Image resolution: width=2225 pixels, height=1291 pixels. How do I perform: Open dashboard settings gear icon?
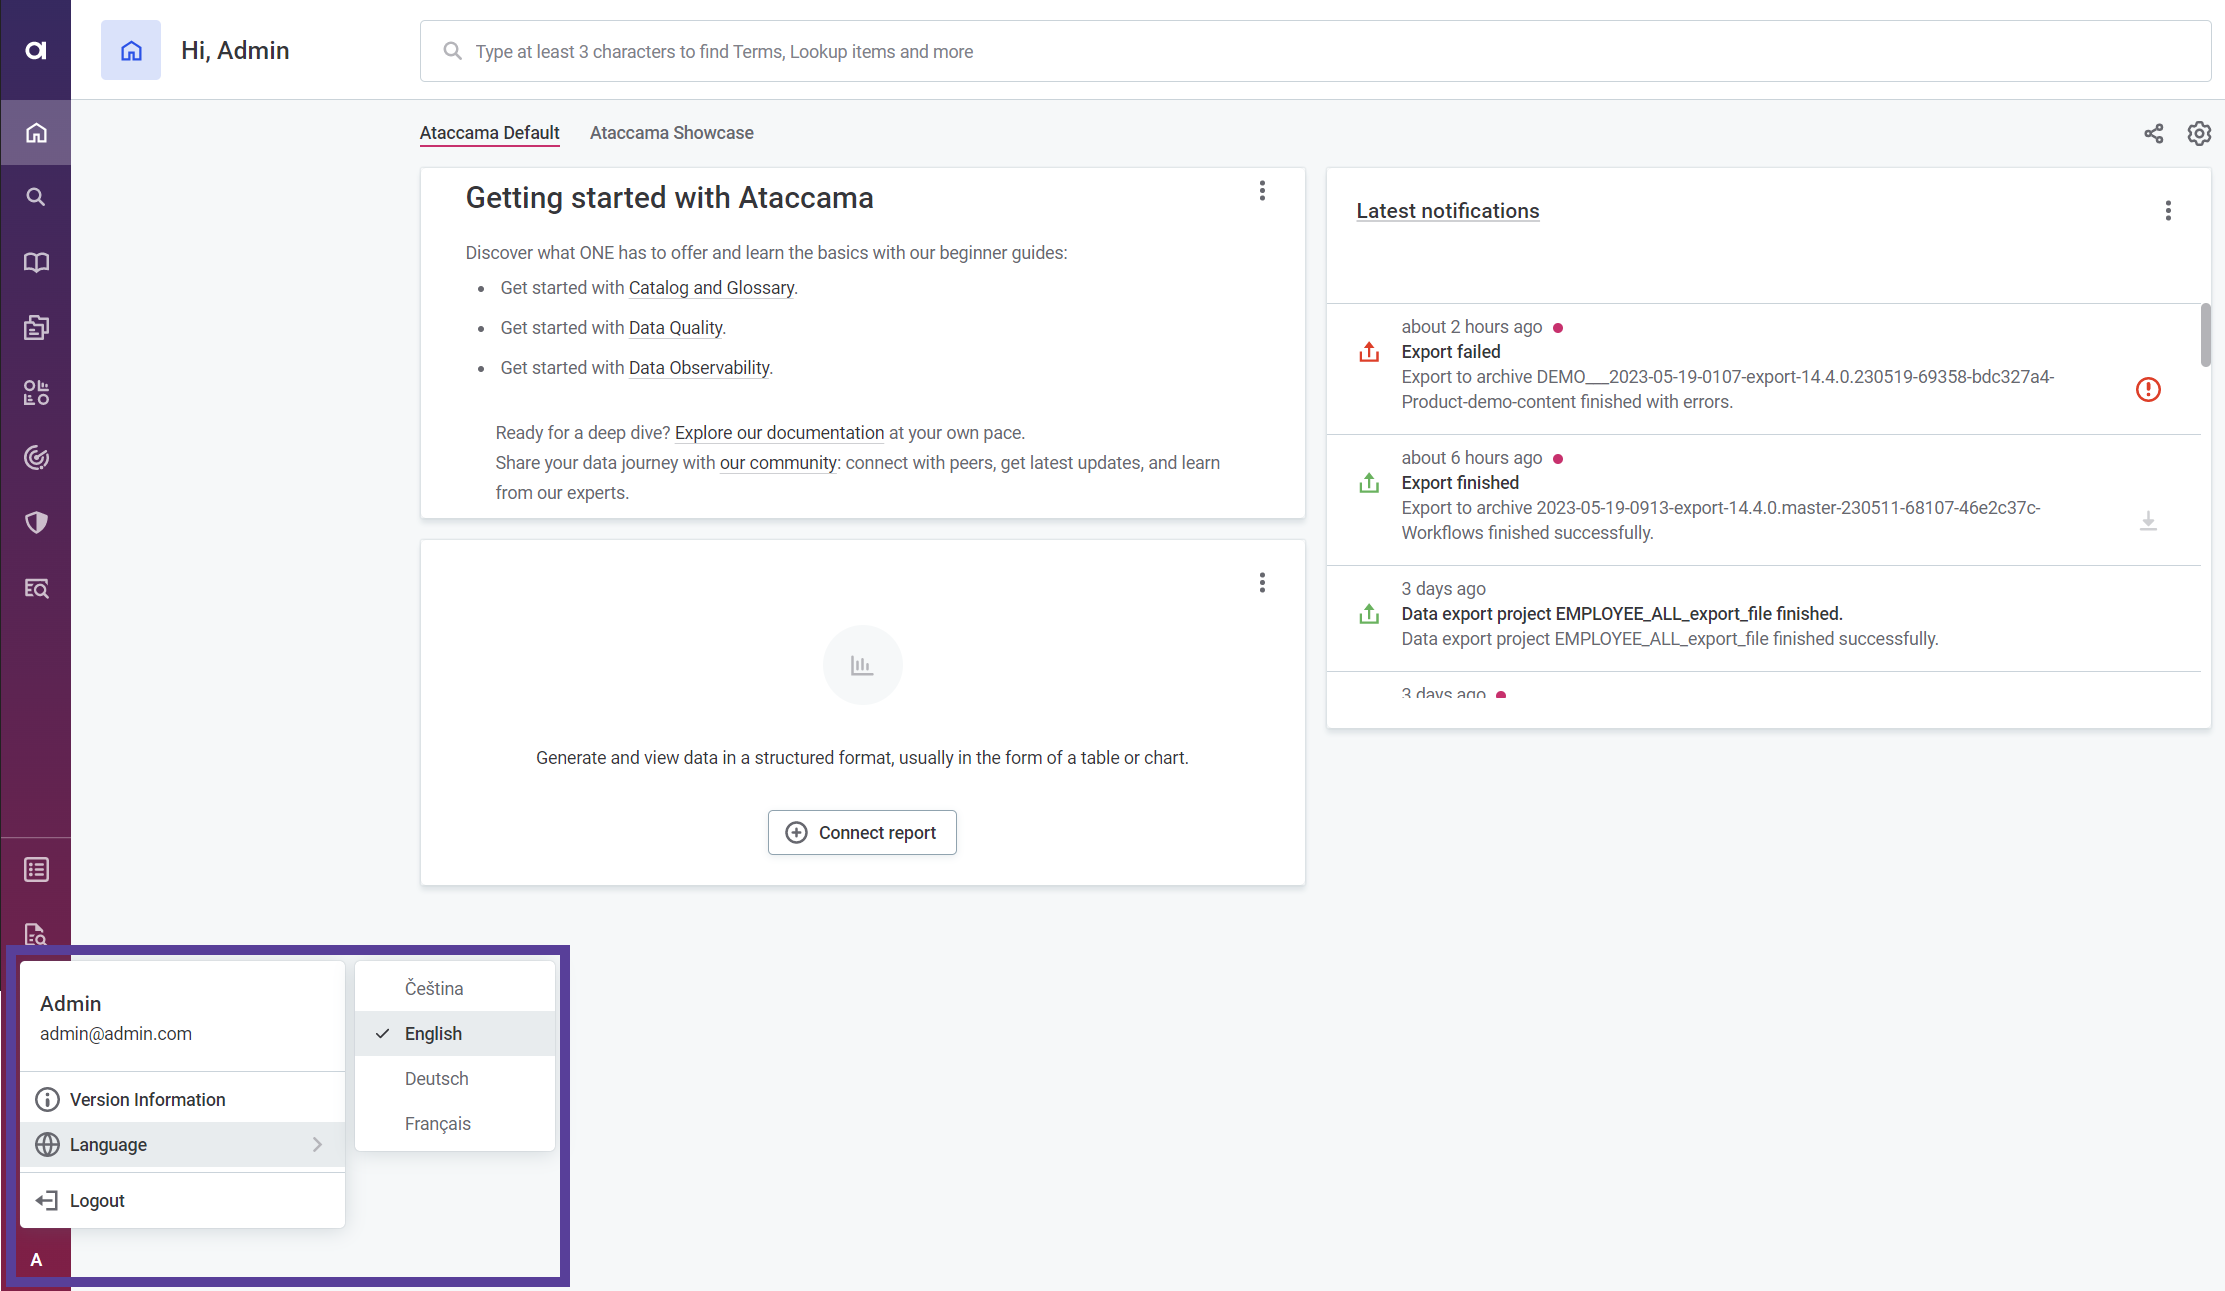(2198, 133)
